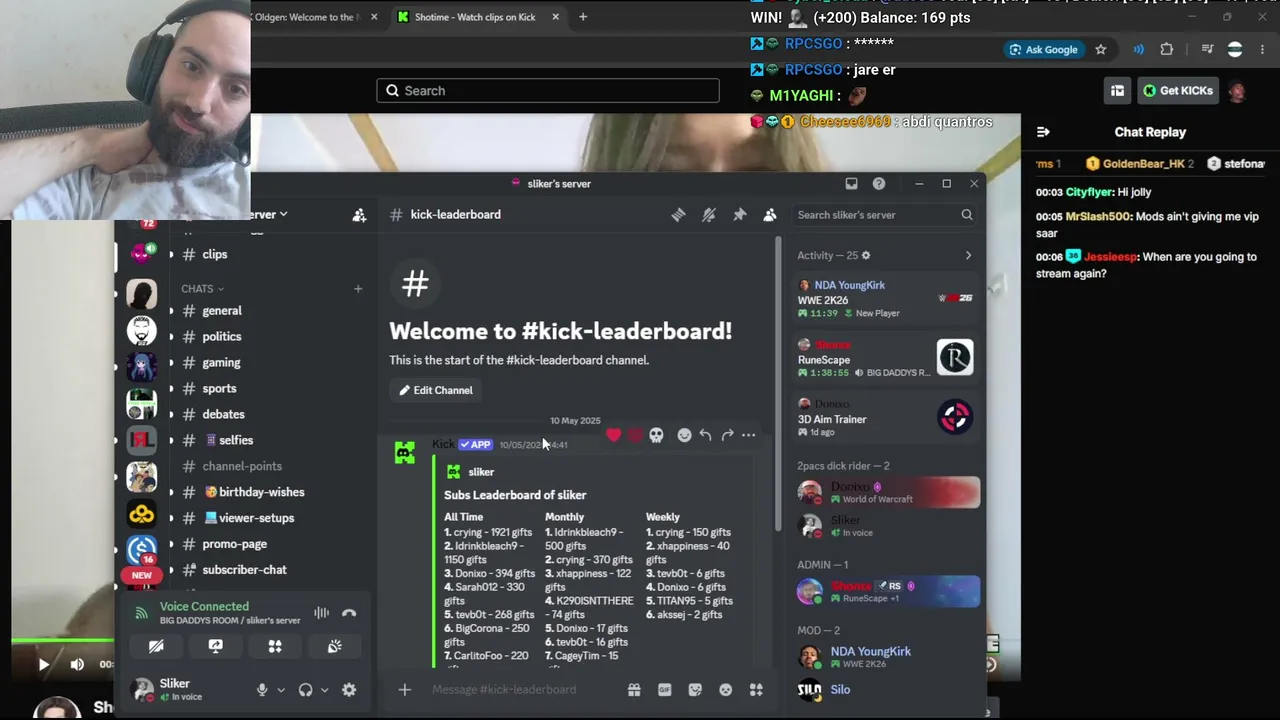
Task: Open NDA YoungKirk WWE 2K26 activity card
Action: (x=885, y=299)
